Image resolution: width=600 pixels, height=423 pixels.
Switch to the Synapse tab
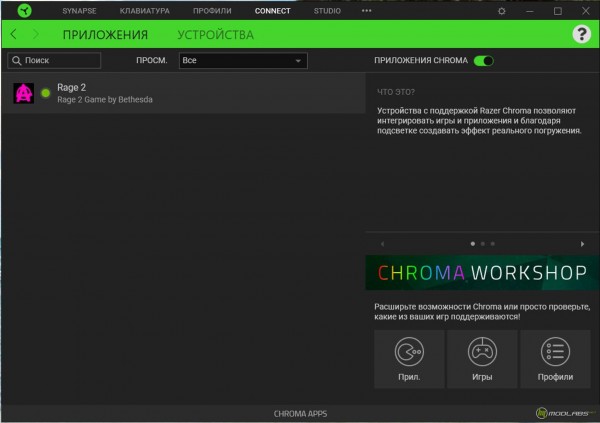point(79,11)
